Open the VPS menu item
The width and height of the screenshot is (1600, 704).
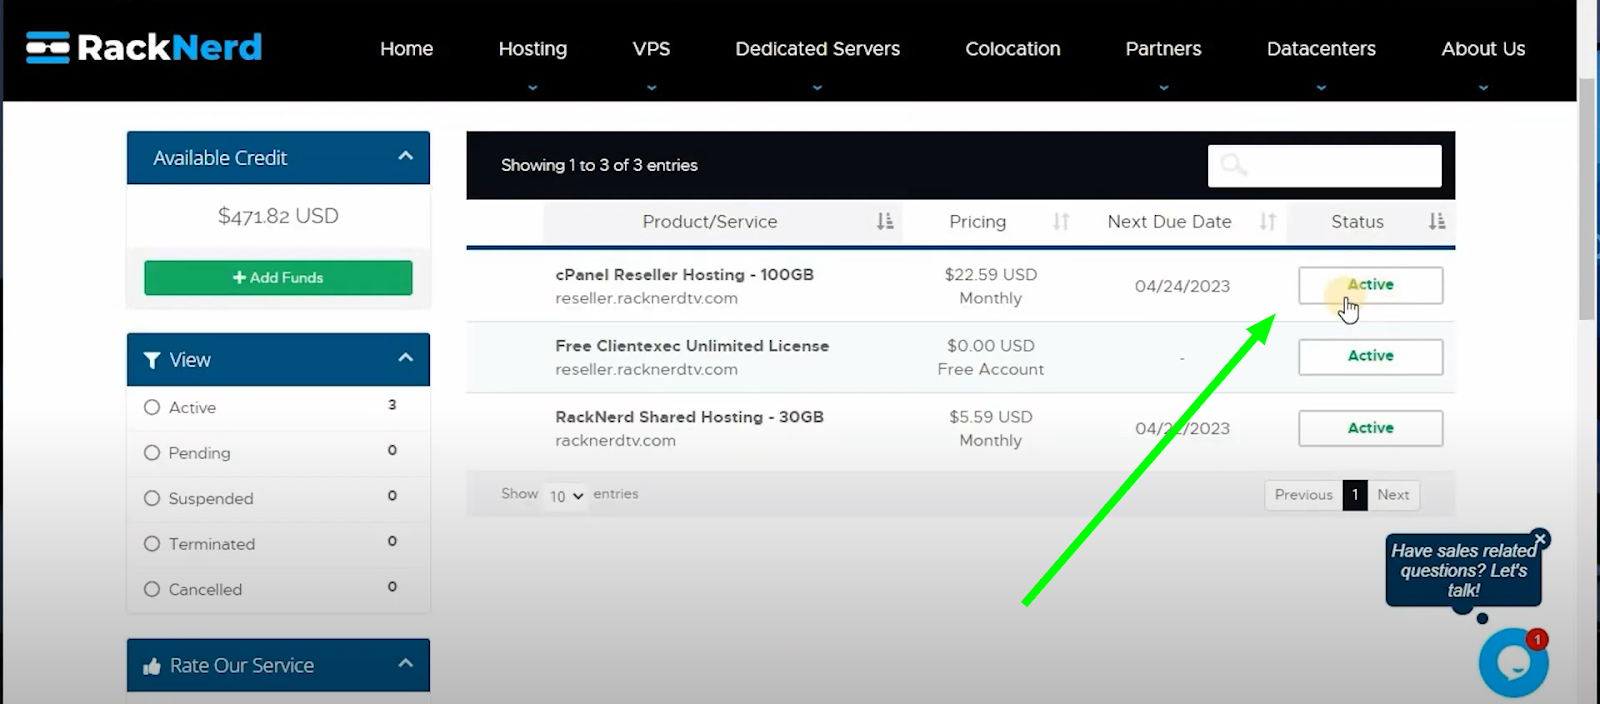pyautogui.click(x=652, y=49)
